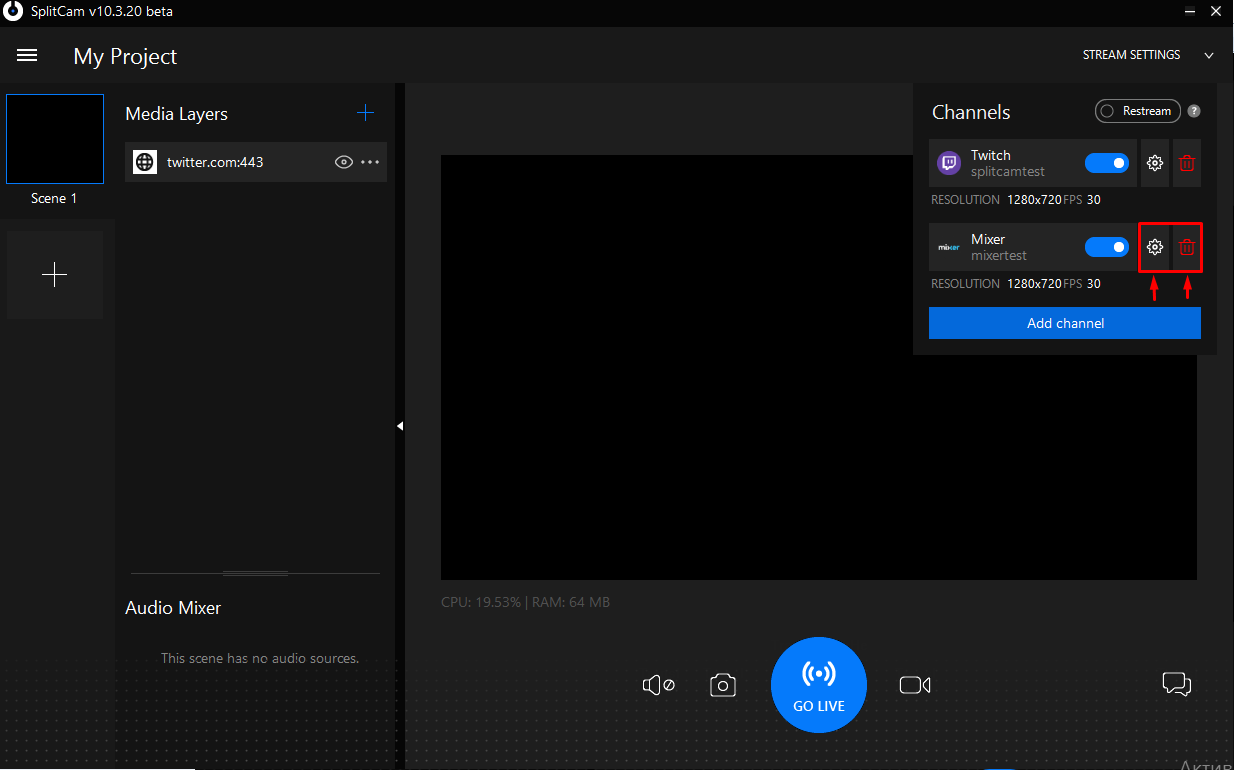Open the webcam video device icon
Image resolution: width=1234 pixels, height=770 pixels.
[x=915, y=684]
